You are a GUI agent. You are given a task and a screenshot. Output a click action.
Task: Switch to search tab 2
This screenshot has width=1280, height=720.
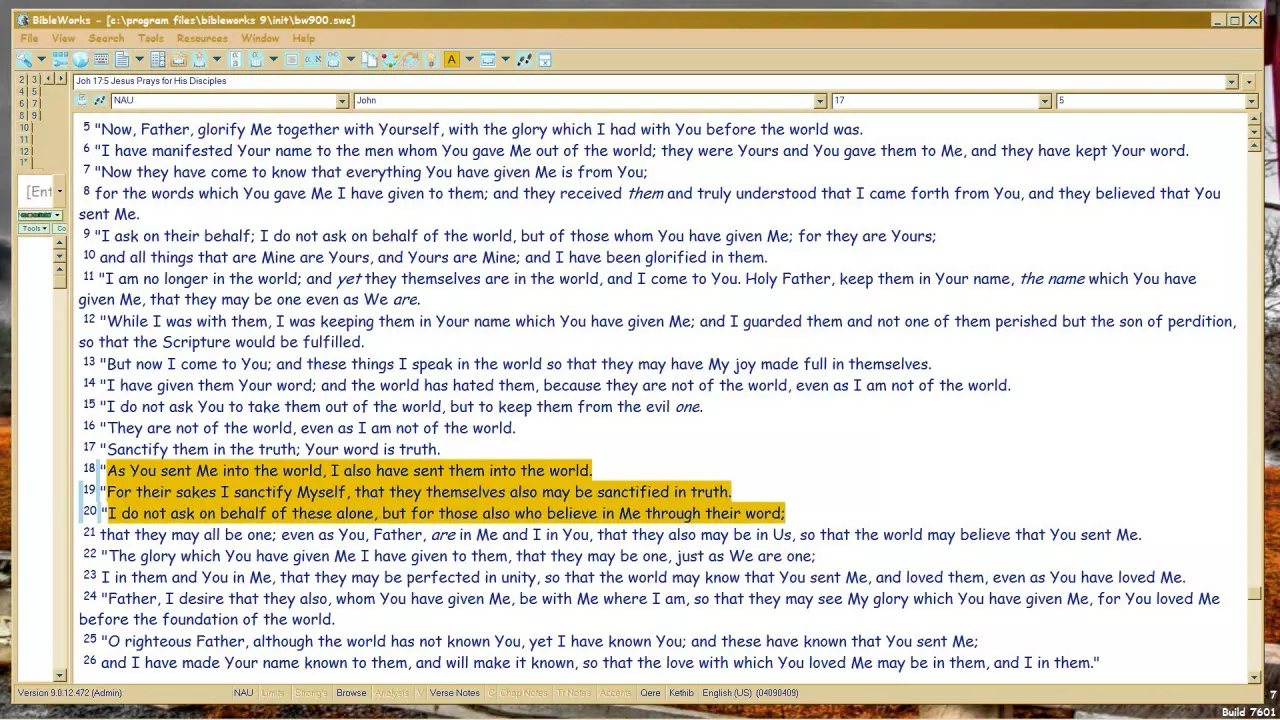pyautogui.click(x=22, y=80)
